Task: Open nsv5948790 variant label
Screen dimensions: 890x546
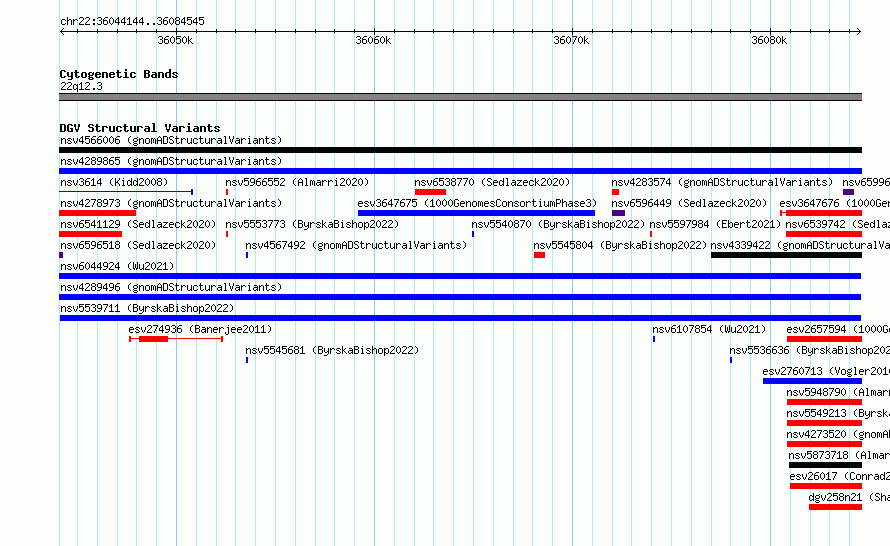Action: click(x=838, y=392)
